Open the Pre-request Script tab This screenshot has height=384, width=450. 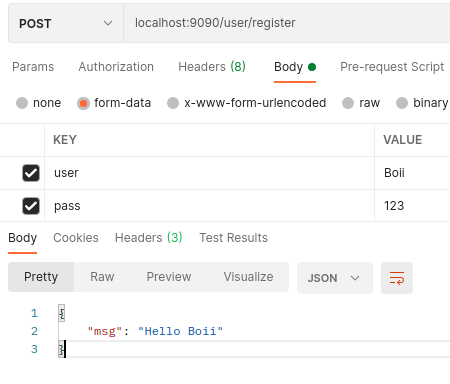[392, 67]
